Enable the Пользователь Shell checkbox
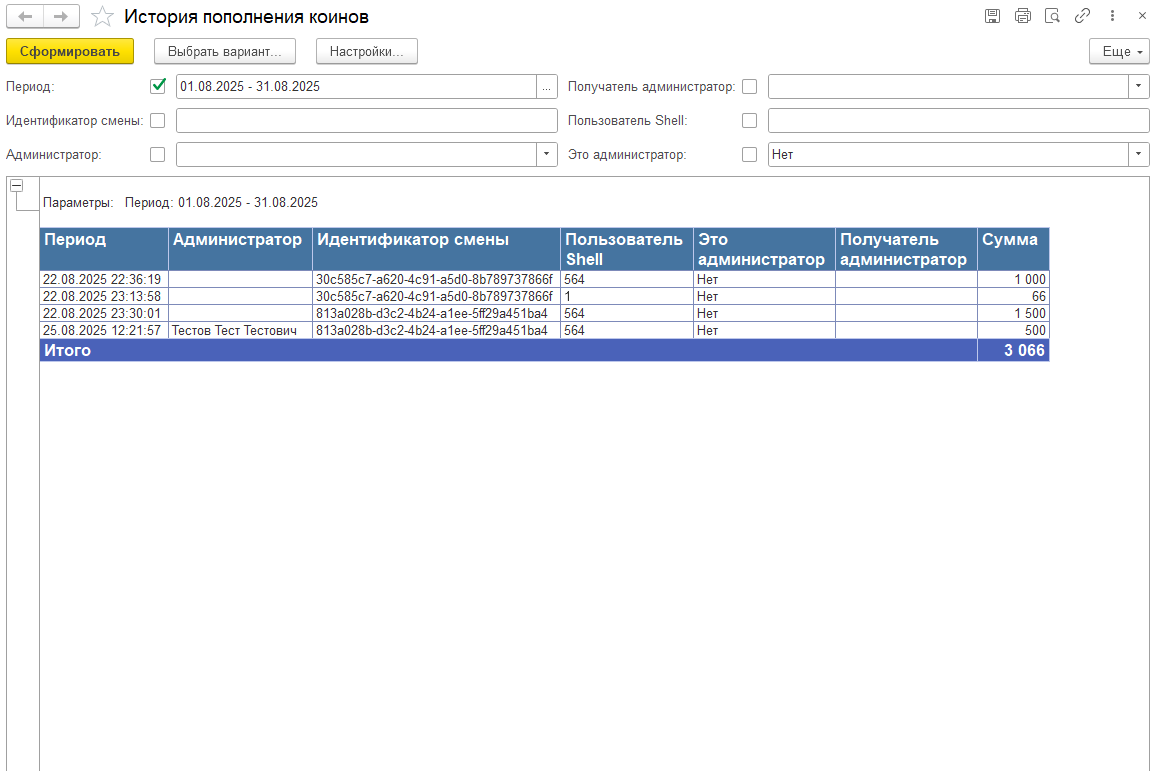 750,121
